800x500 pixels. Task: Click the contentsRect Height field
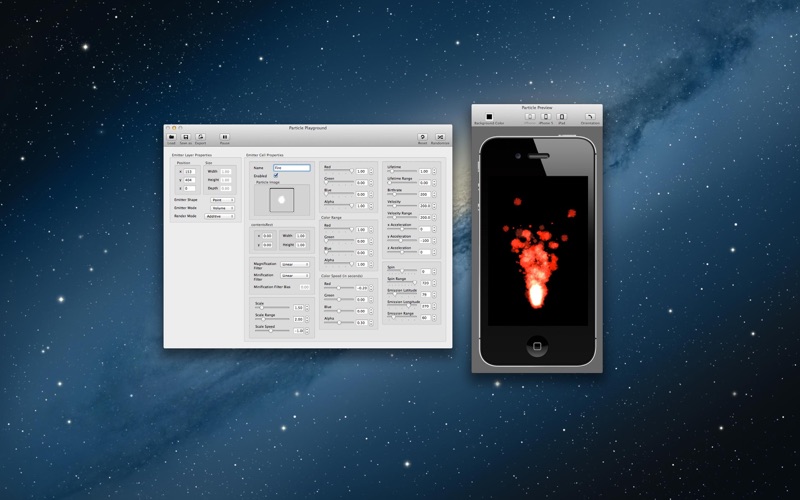(x=301, y=245)
